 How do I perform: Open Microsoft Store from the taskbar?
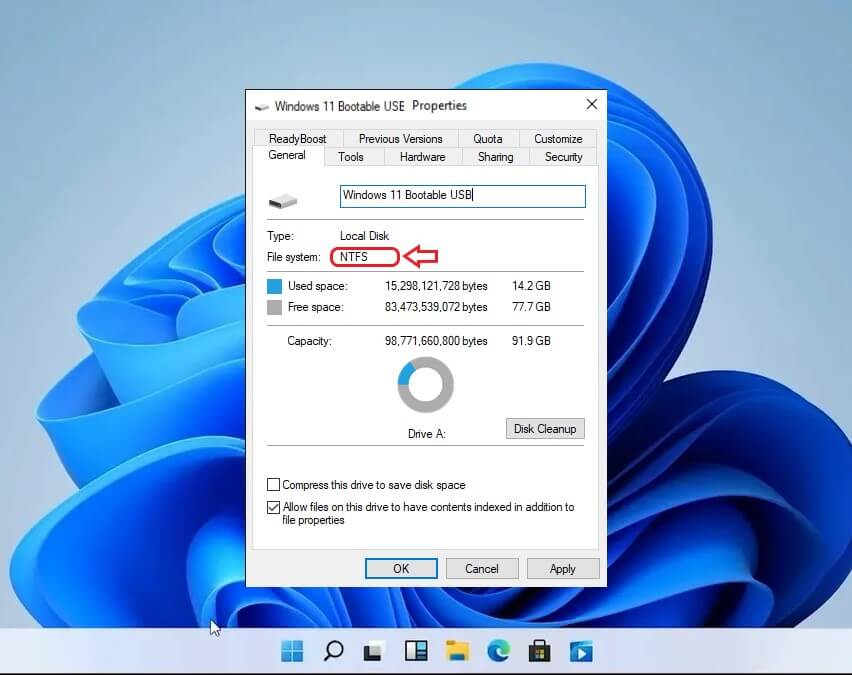click(540, 650)
